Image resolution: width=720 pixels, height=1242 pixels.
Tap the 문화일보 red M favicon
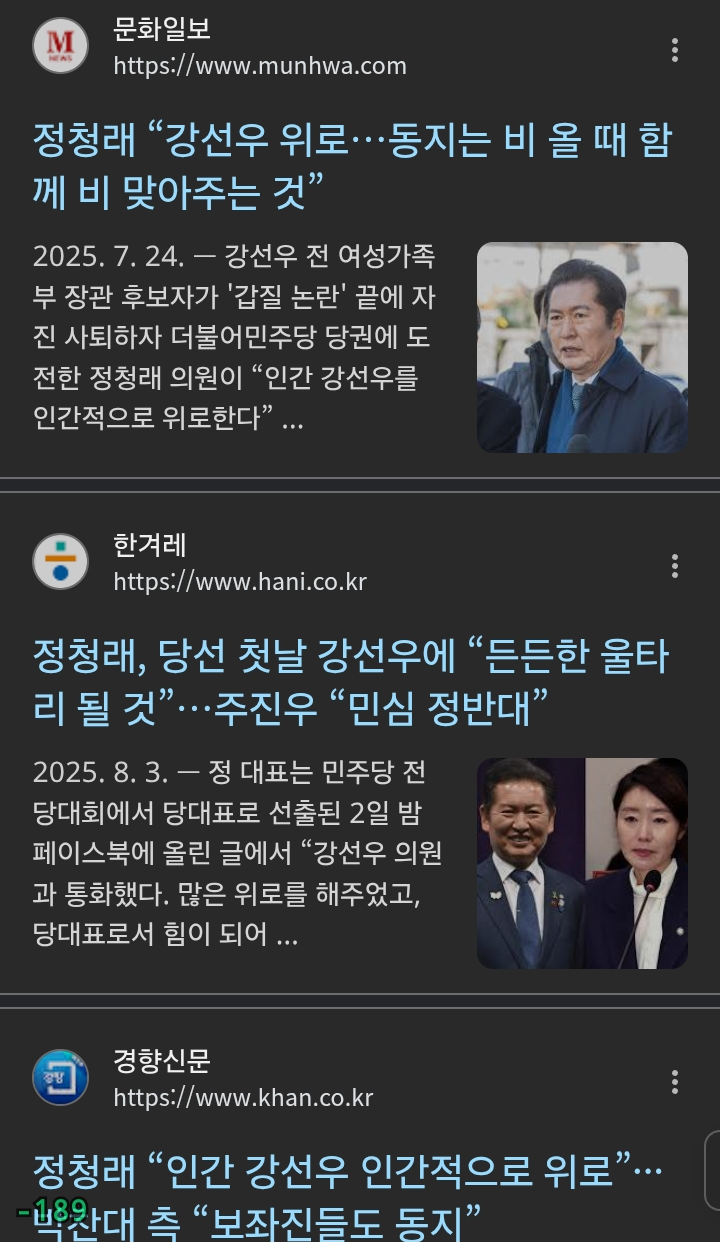[x=61, y=46]
